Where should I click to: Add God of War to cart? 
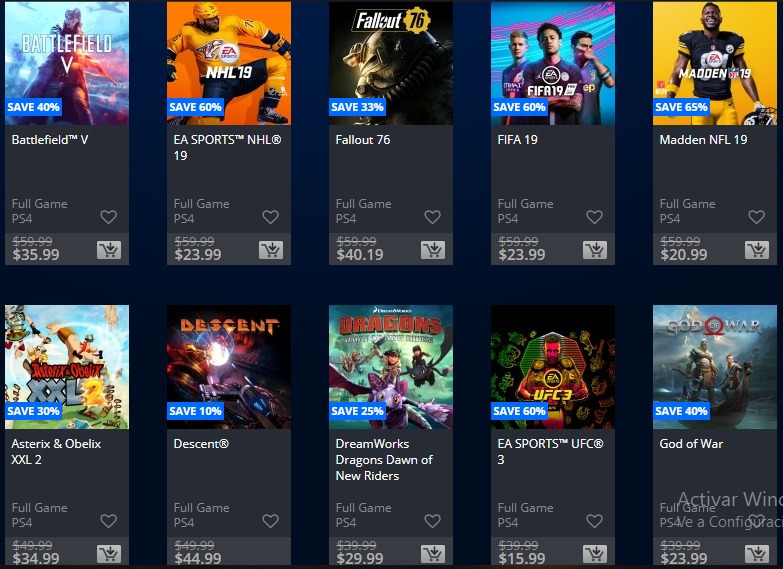tap(757, 554)
